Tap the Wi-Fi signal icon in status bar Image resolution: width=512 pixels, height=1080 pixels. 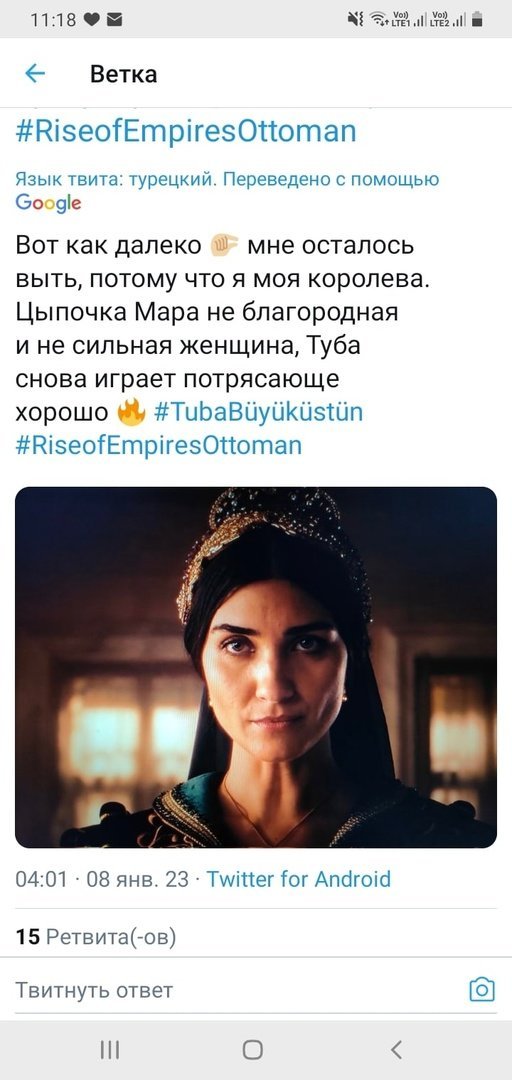pyautogui.click(x=378, y=20)
